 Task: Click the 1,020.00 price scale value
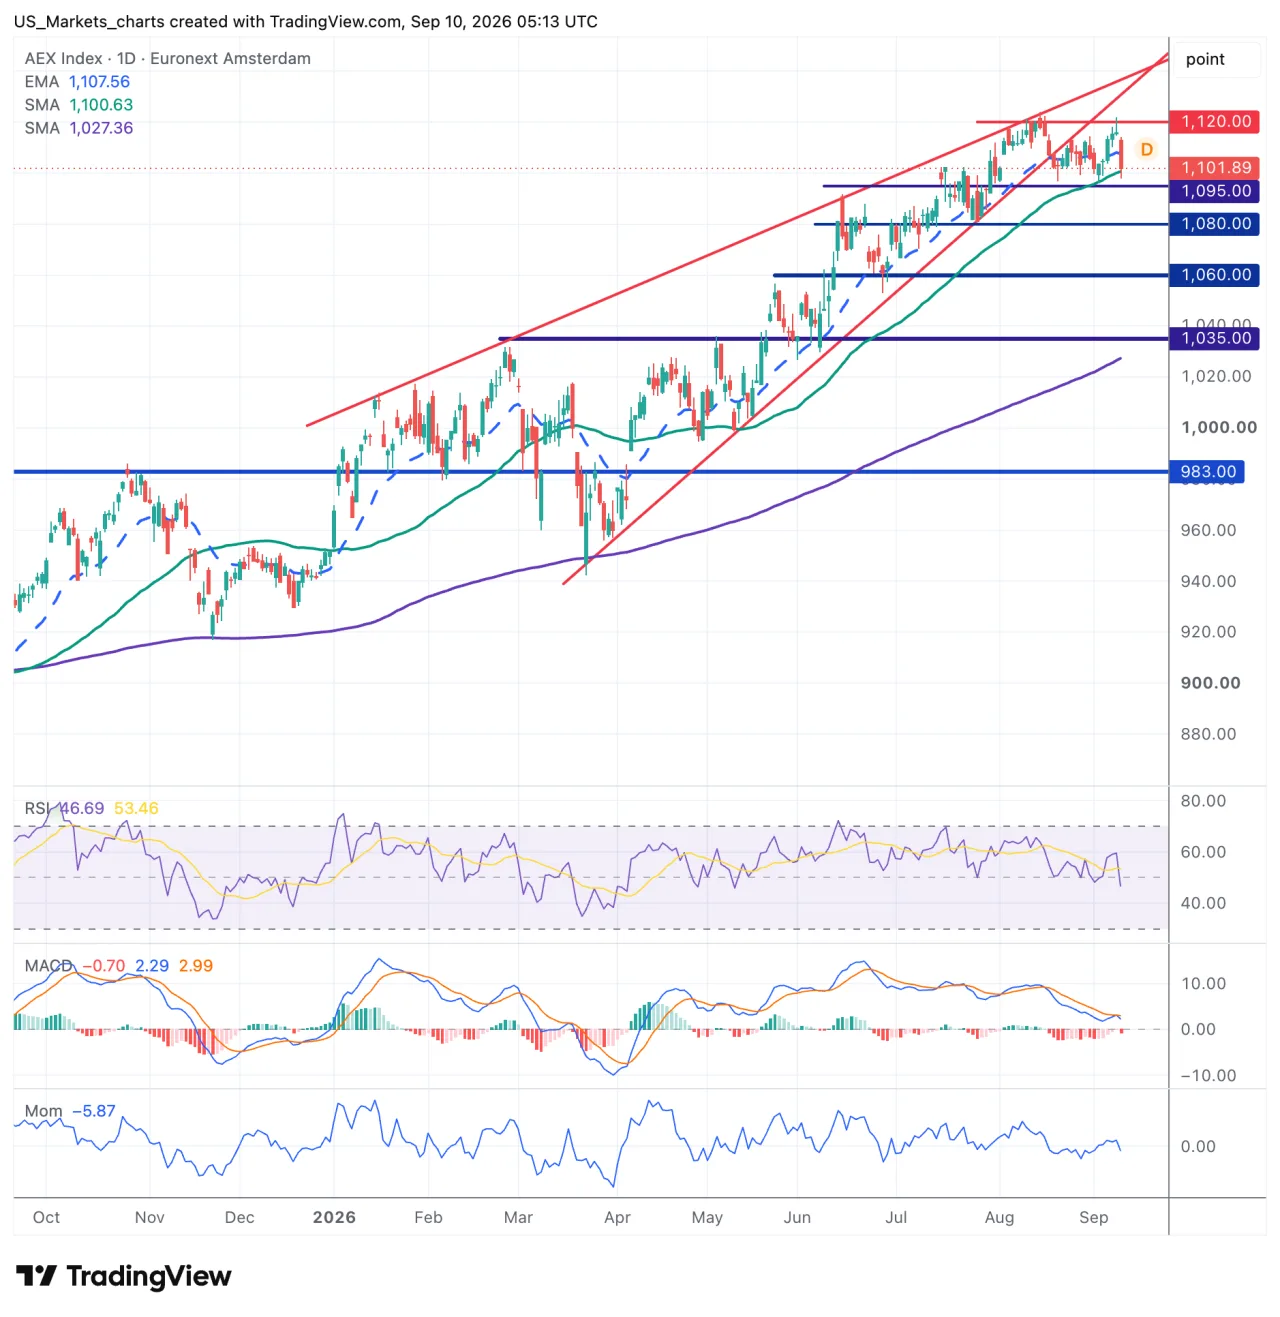[1216, 376]
